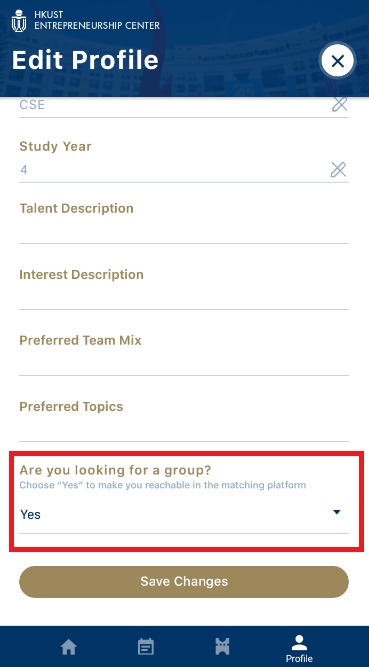Viewport: 369px width, 667px height.
Task: Close the Edit Profile screen
Action: pyautogui.click(x=337, y=62)
